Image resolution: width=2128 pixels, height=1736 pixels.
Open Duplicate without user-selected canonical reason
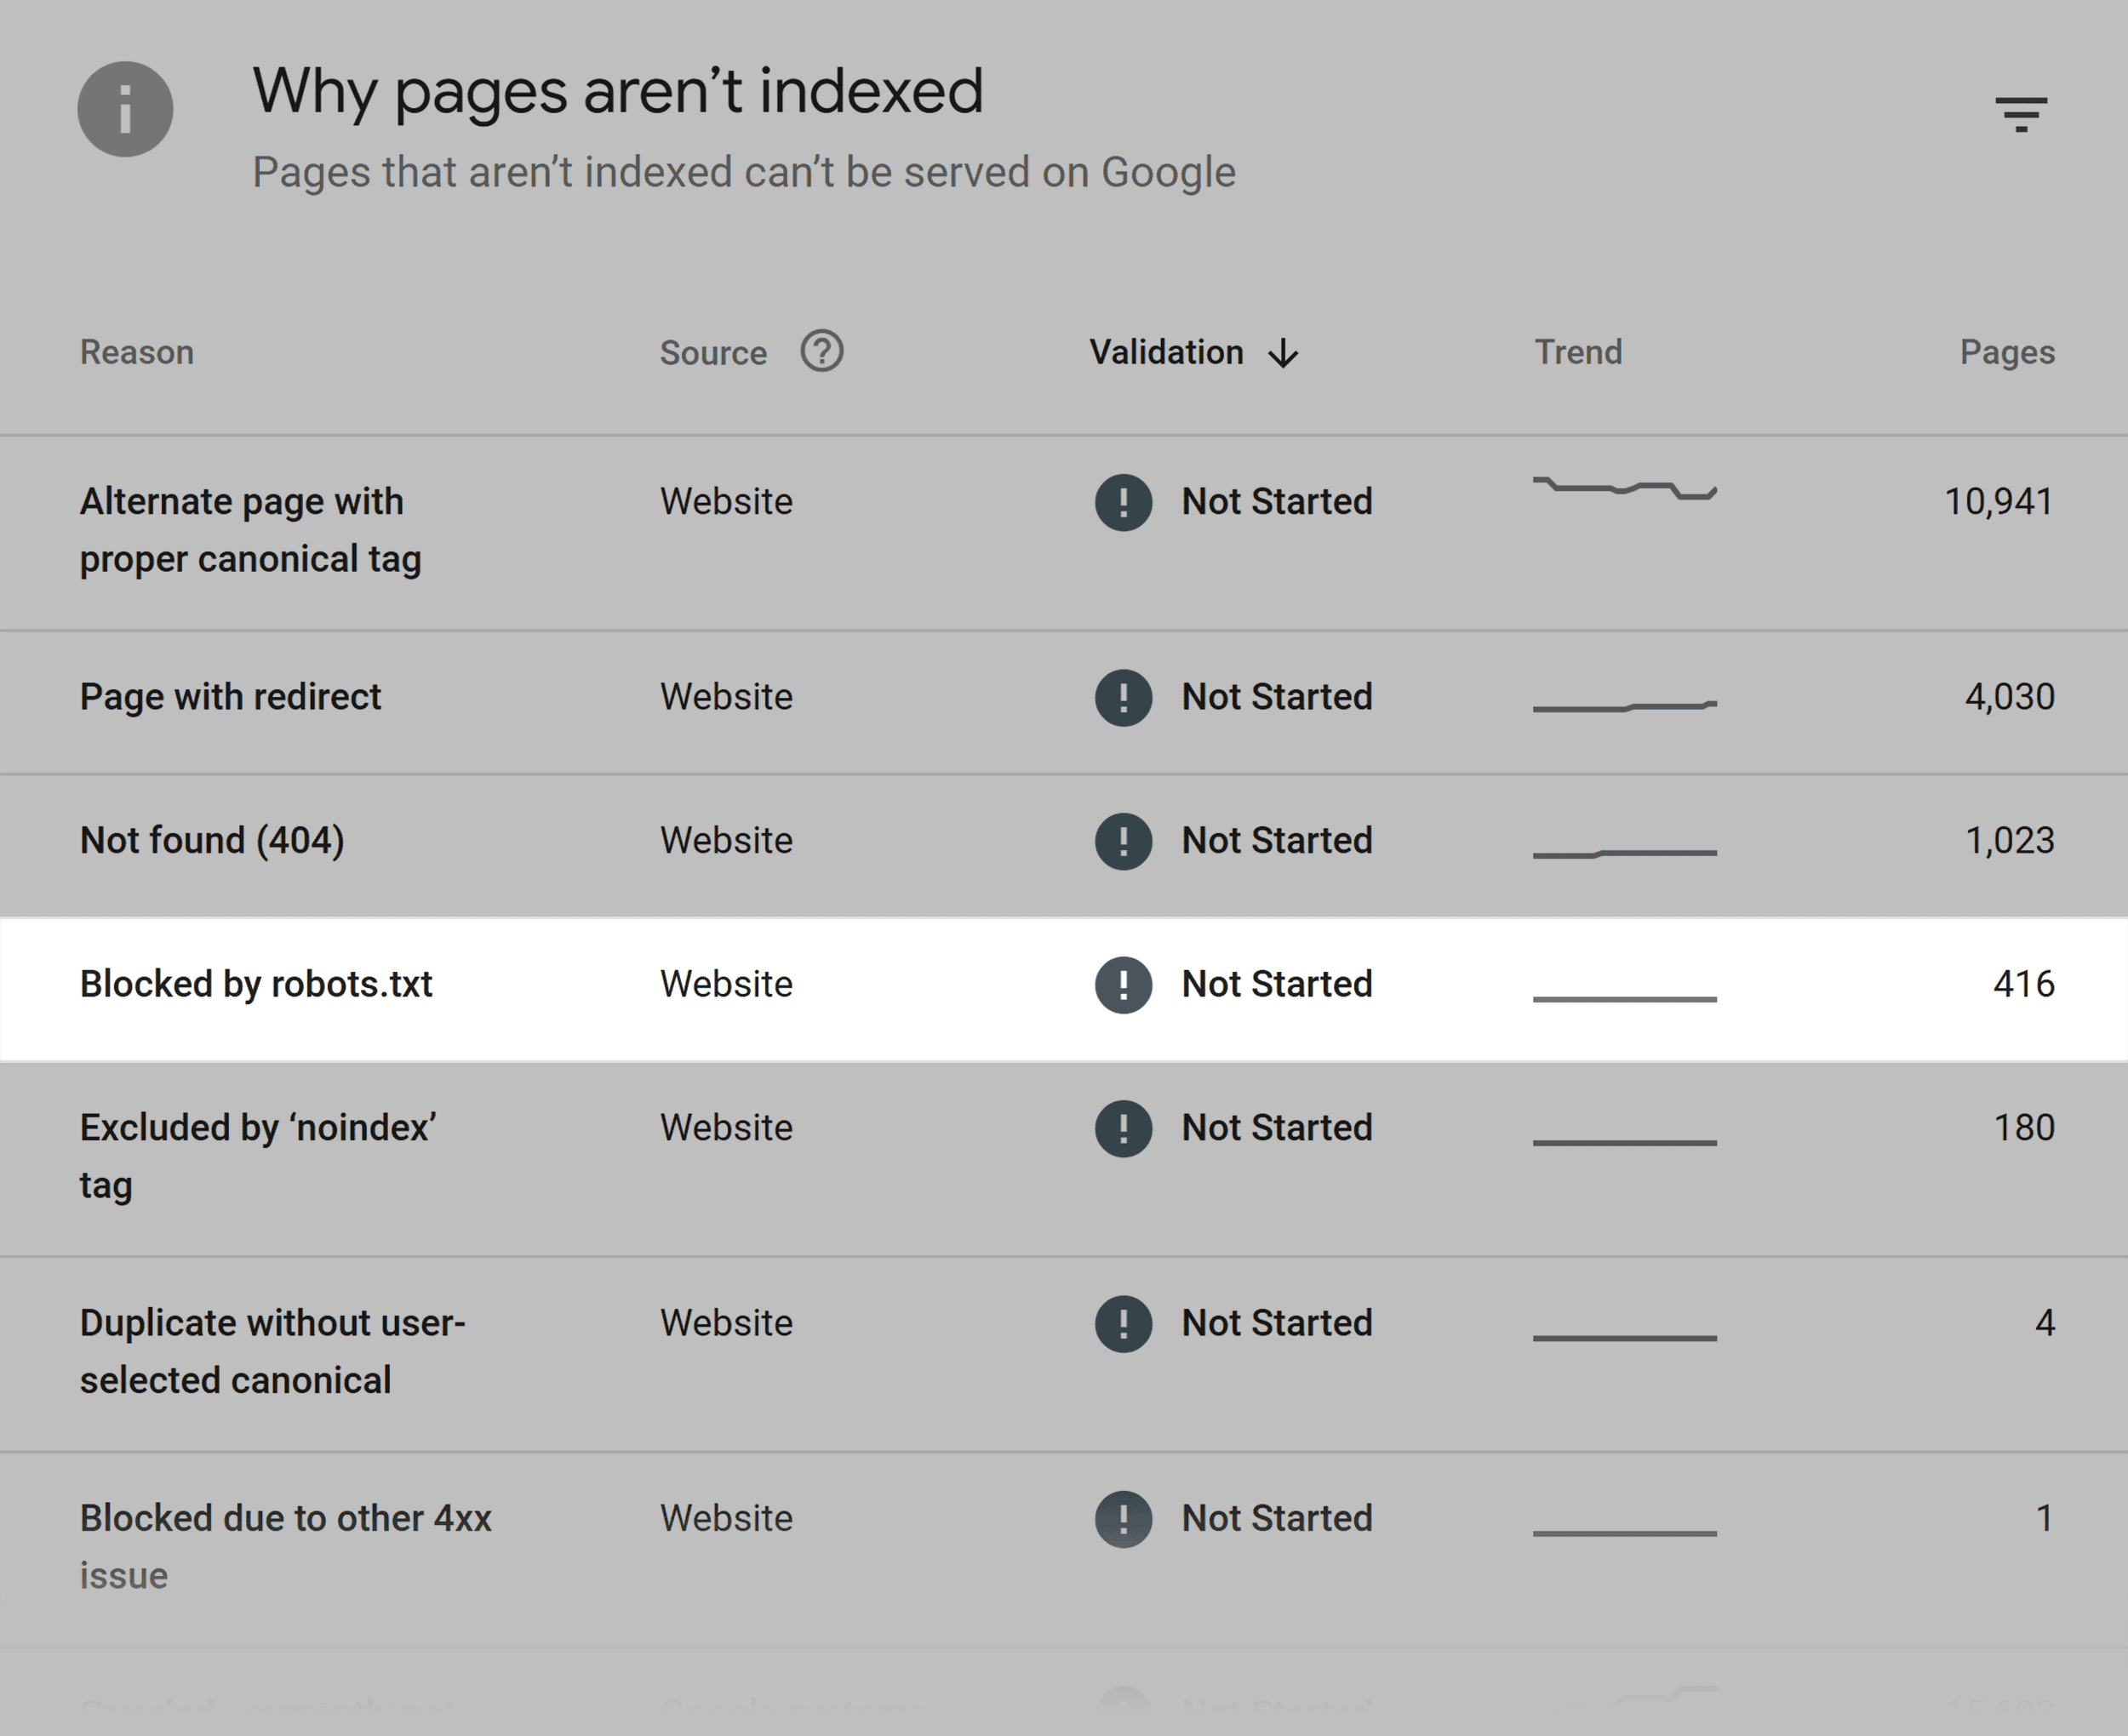pos(273,1351)
